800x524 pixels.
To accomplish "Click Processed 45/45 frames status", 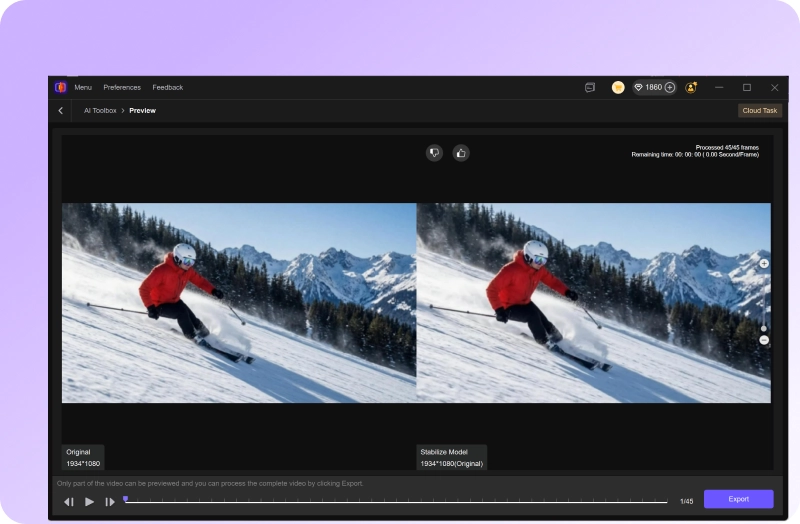I will click(x=727, y=147).
